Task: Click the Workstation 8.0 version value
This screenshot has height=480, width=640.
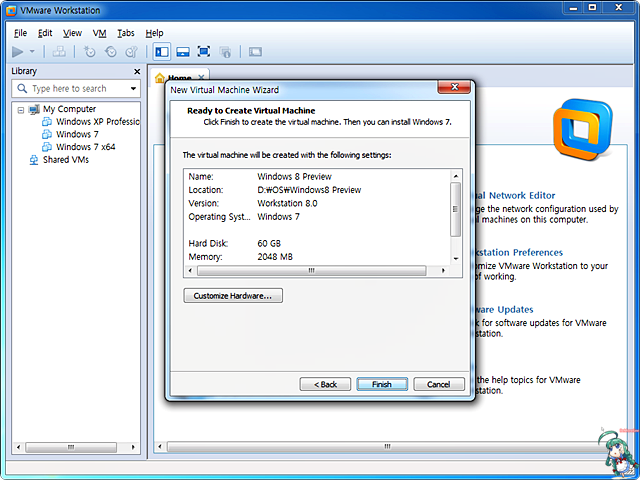Action: 287,203
